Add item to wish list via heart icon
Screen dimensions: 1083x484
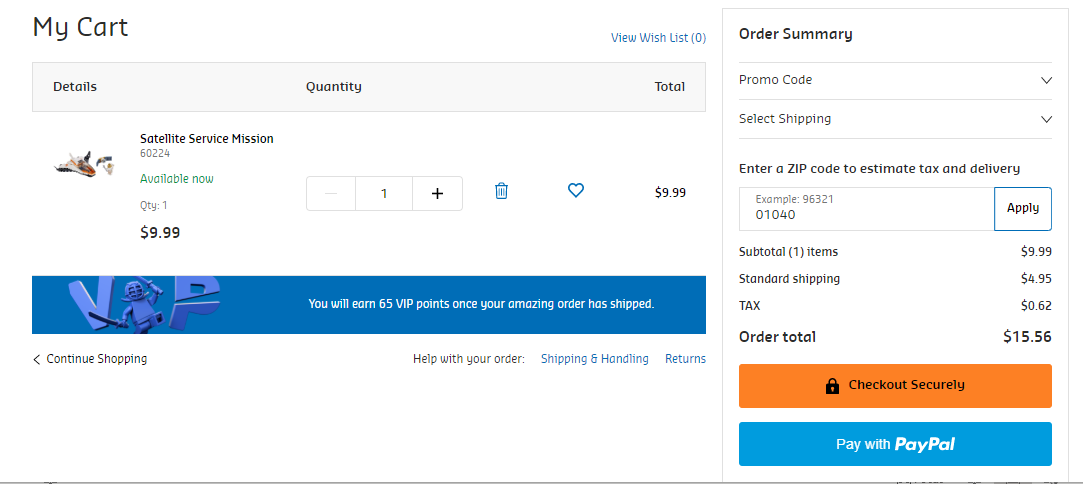(x=575, y=190)
